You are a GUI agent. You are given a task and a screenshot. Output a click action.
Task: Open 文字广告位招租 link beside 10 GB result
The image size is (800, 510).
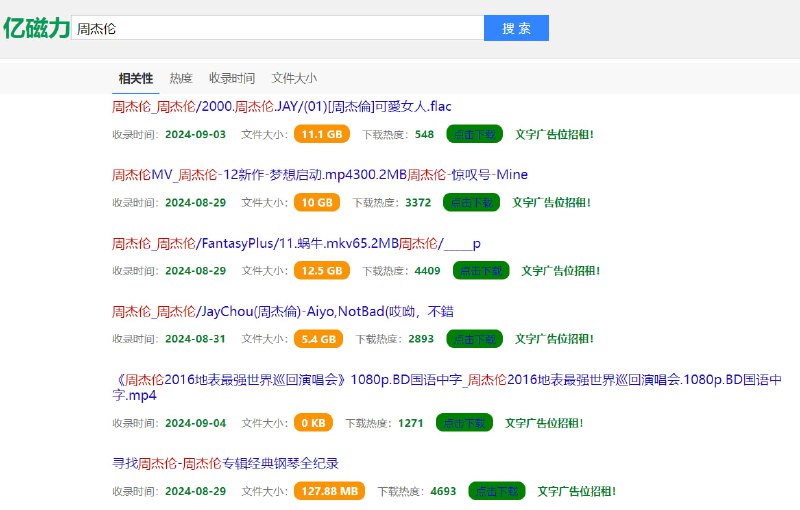tap(552, 202)
